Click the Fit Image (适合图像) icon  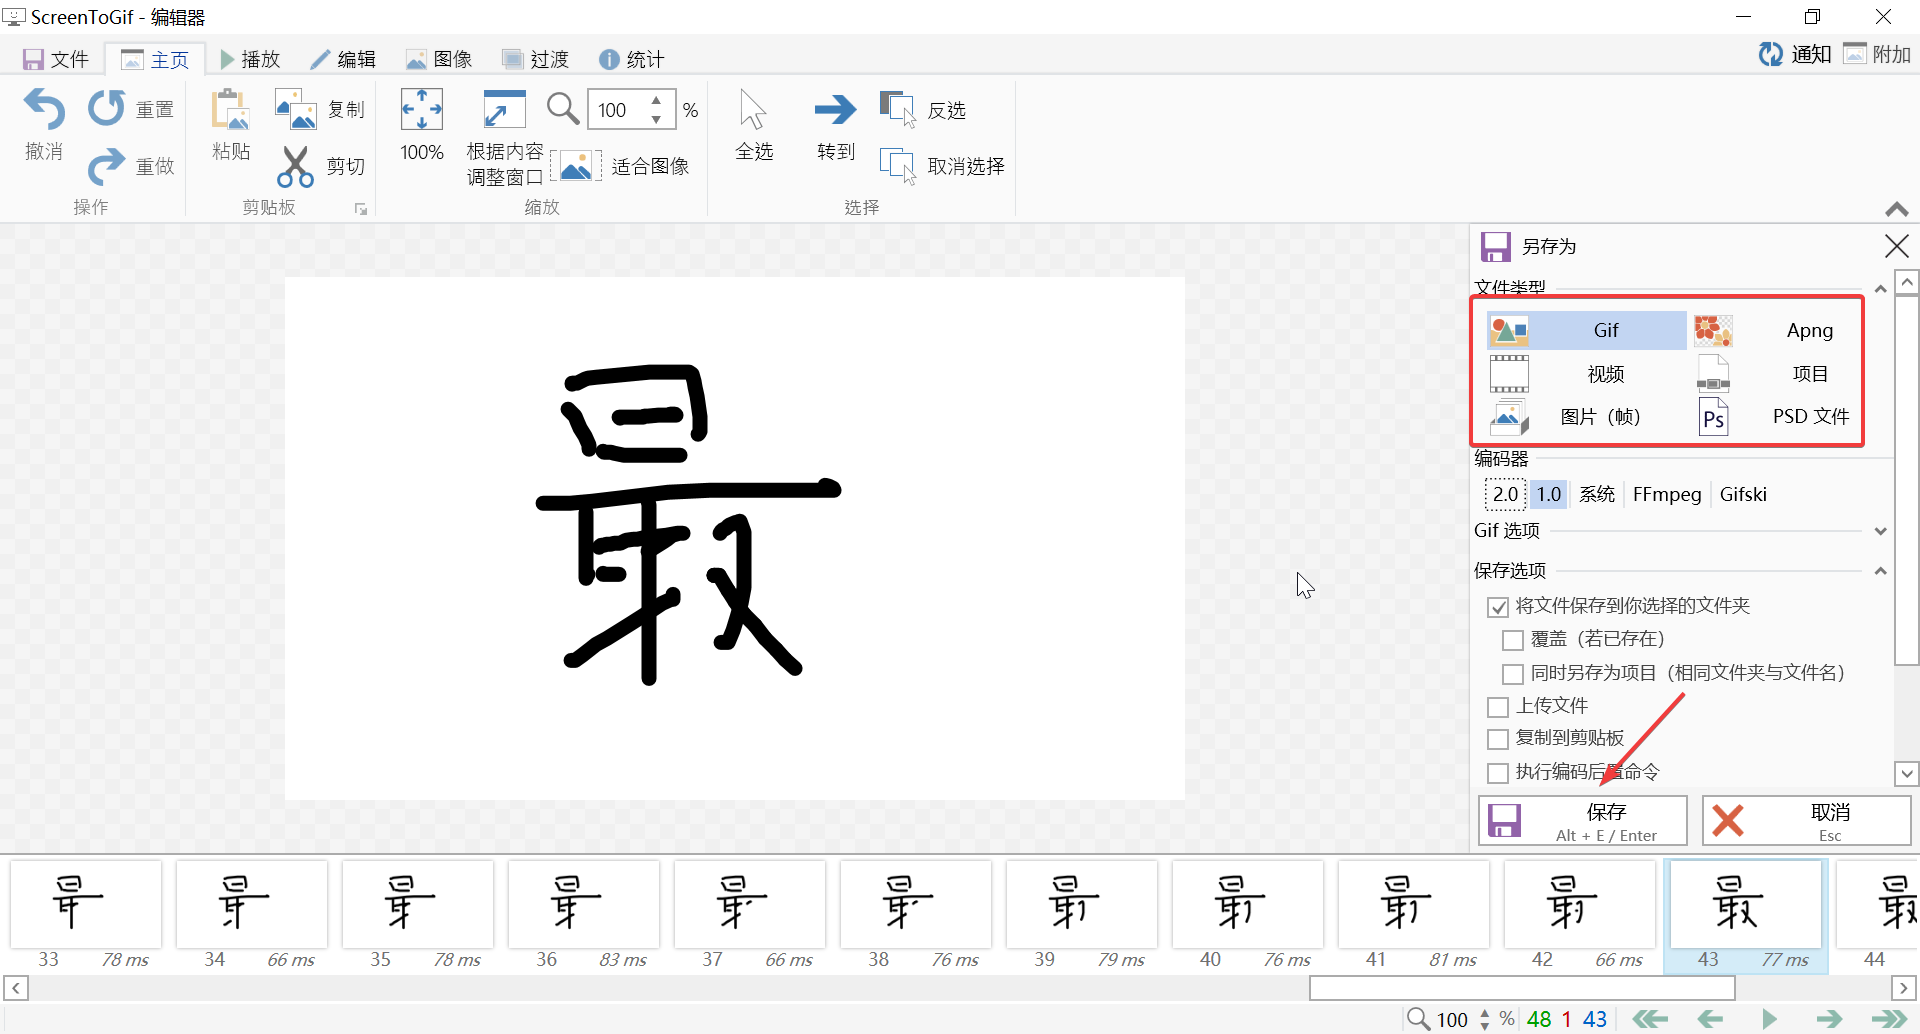576,166
